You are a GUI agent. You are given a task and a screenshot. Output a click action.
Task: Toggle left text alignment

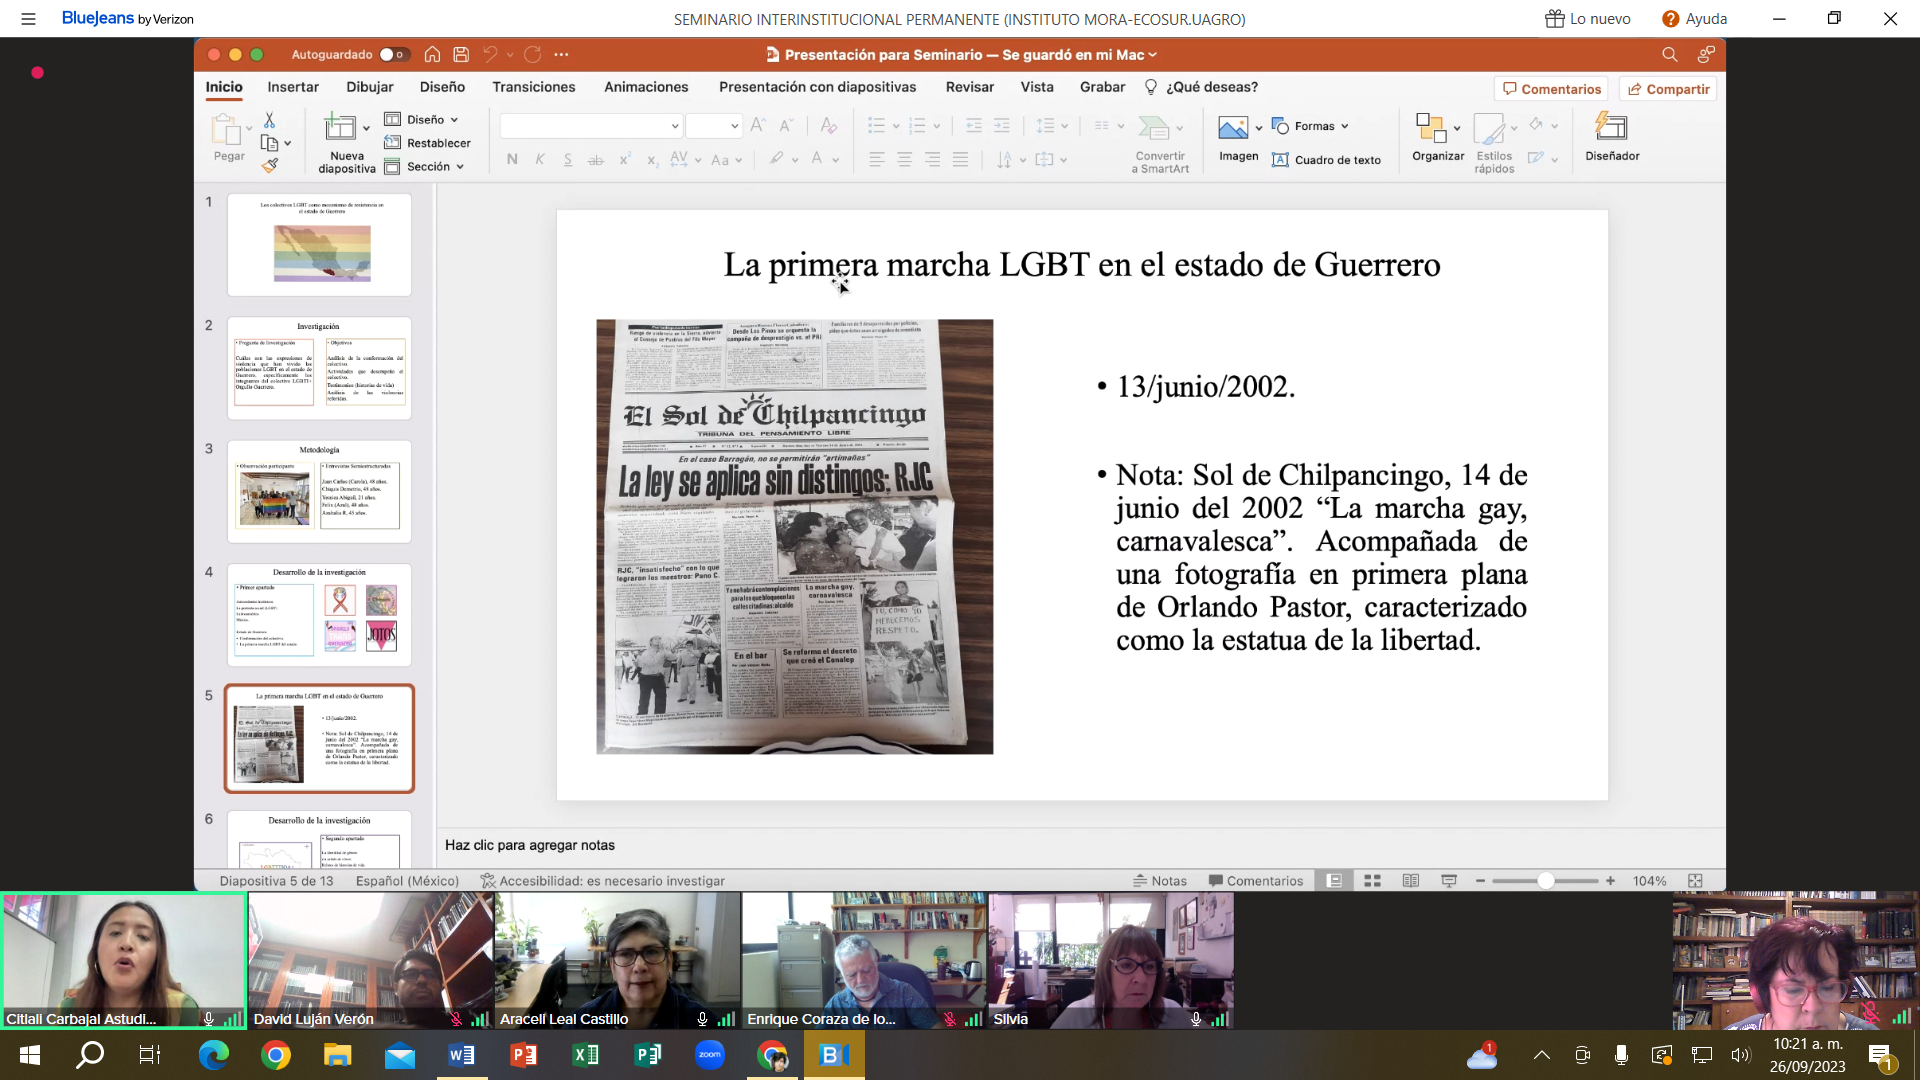click(x=876, y=159)
